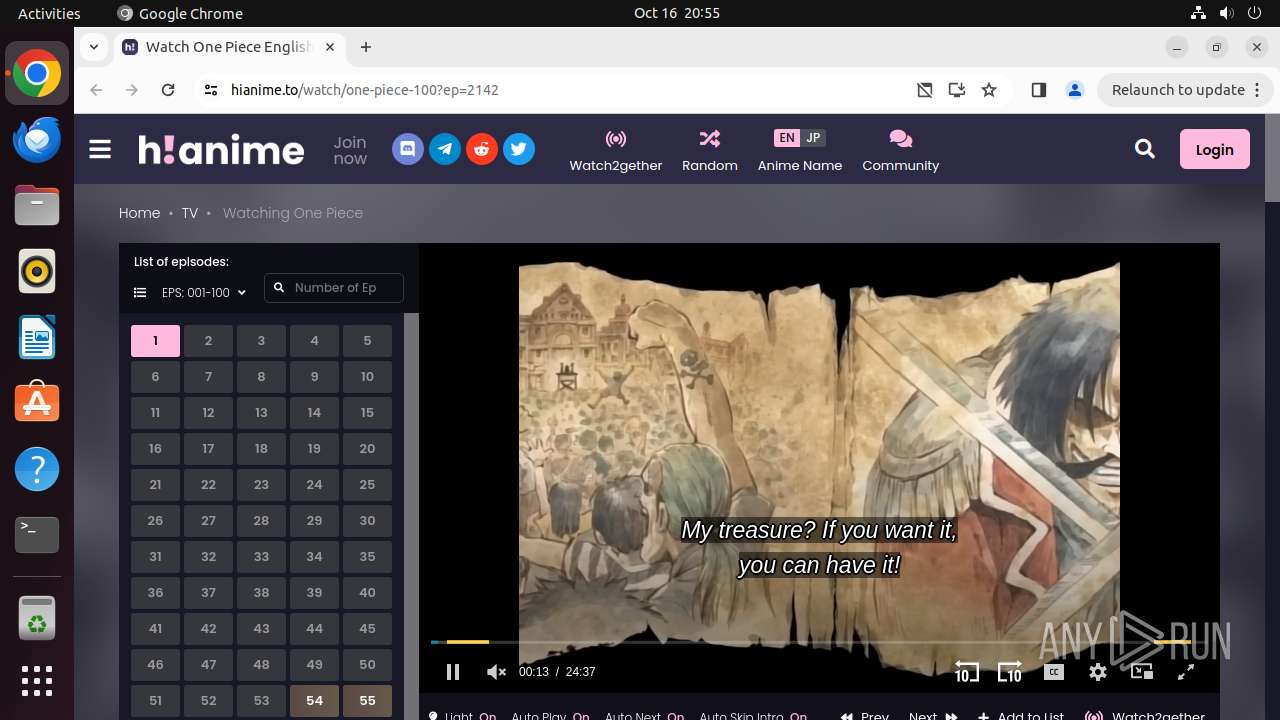Open the Discord link icon
The height and width of the screenshot is (720, 1280).
408,150
